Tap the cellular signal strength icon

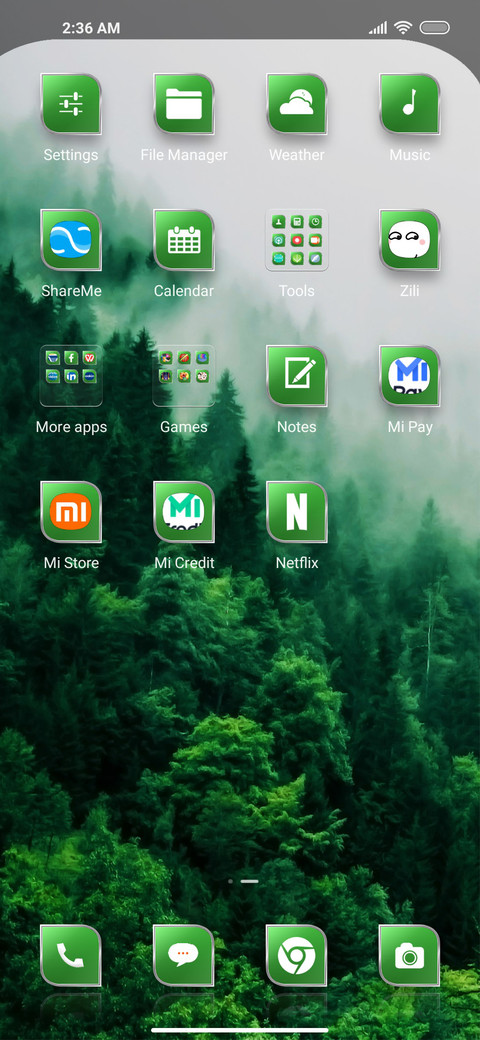point(378,28)
